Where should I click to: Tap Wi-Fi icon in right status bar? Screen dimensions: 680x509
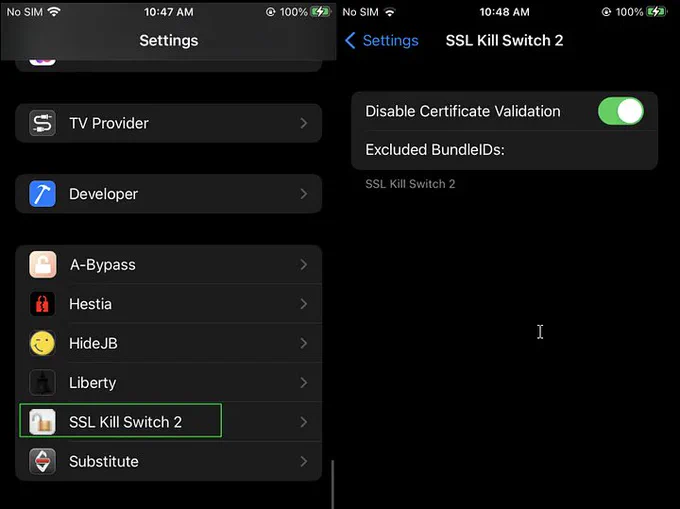pos(390,12)
